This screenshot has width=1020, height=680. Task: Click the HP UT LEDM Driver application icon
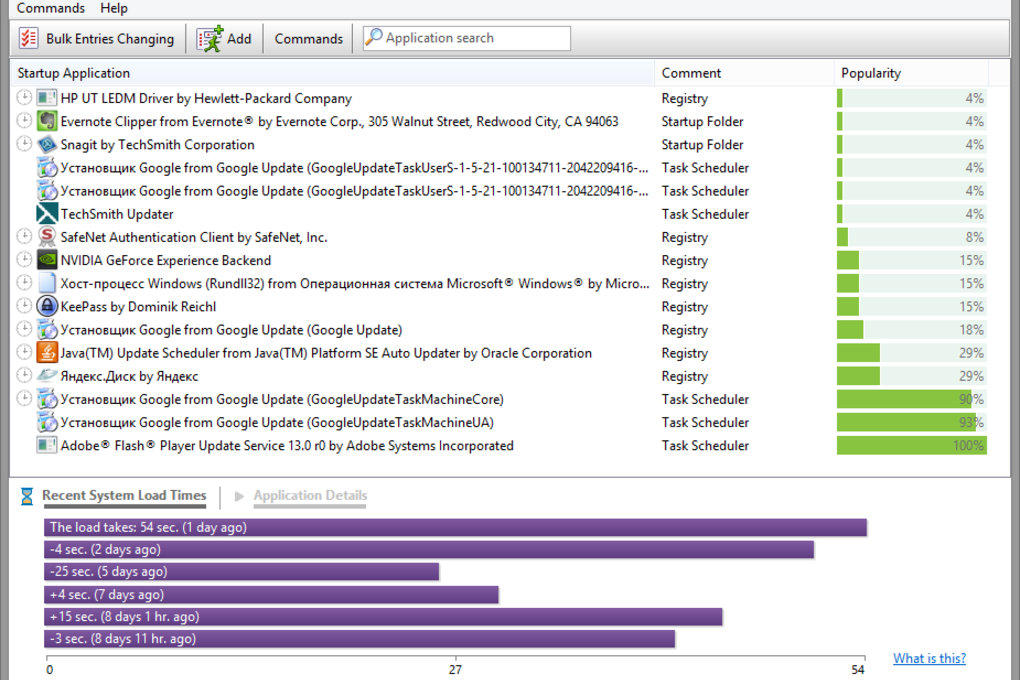tap(47, 98)
